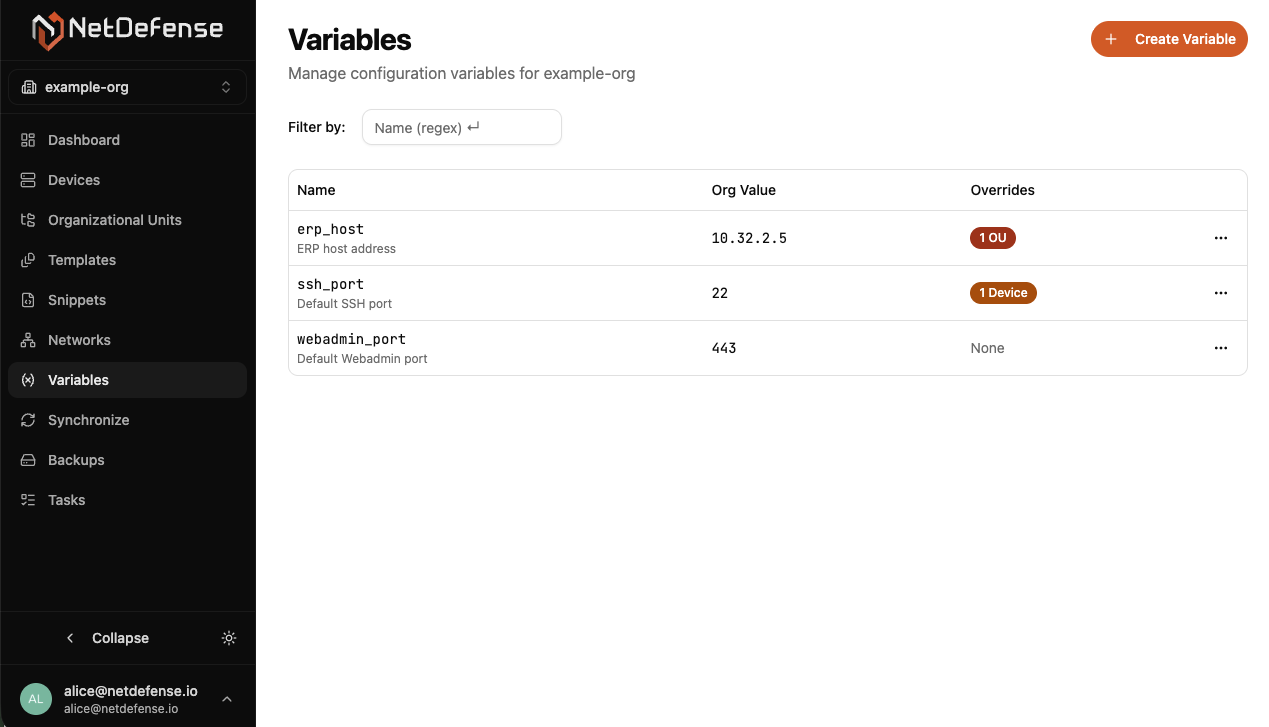Open the example-org organization switcher

click(x=127, y=87)
